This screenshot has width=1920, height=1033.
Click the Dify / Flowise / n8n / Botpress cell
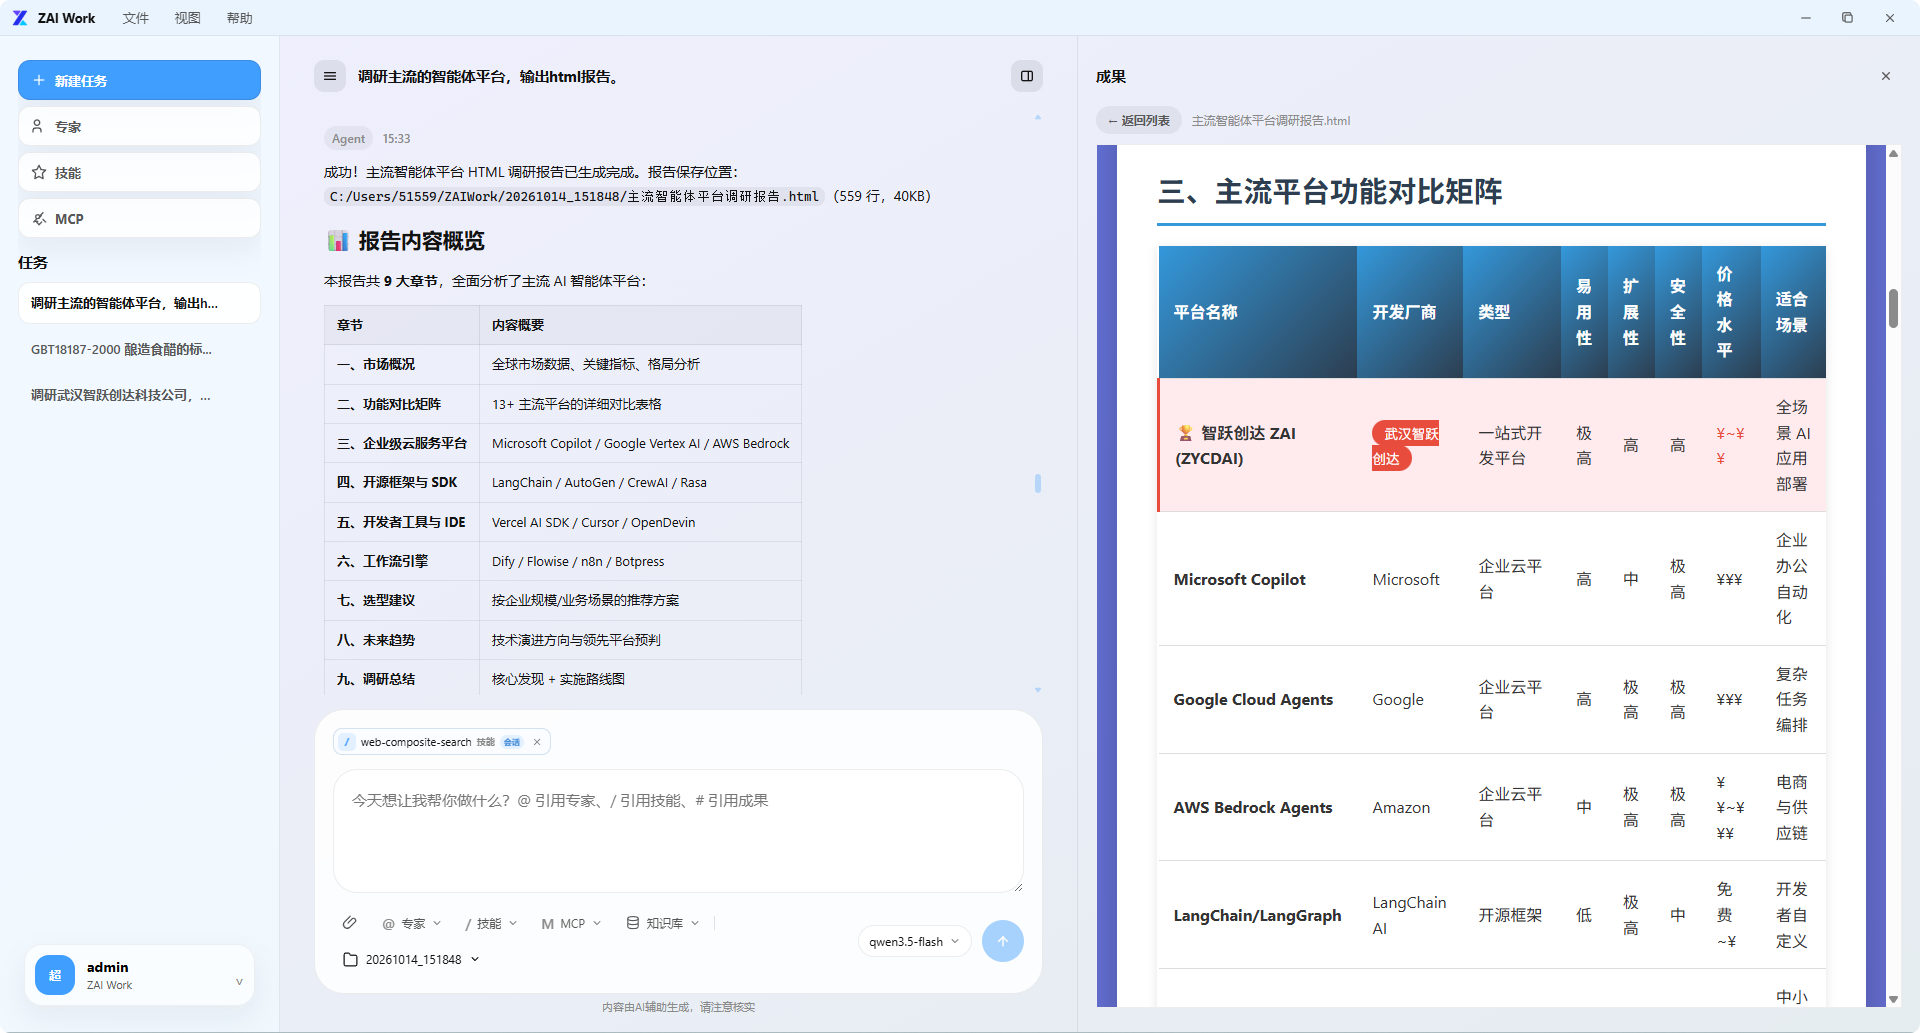tap(640, 561)
